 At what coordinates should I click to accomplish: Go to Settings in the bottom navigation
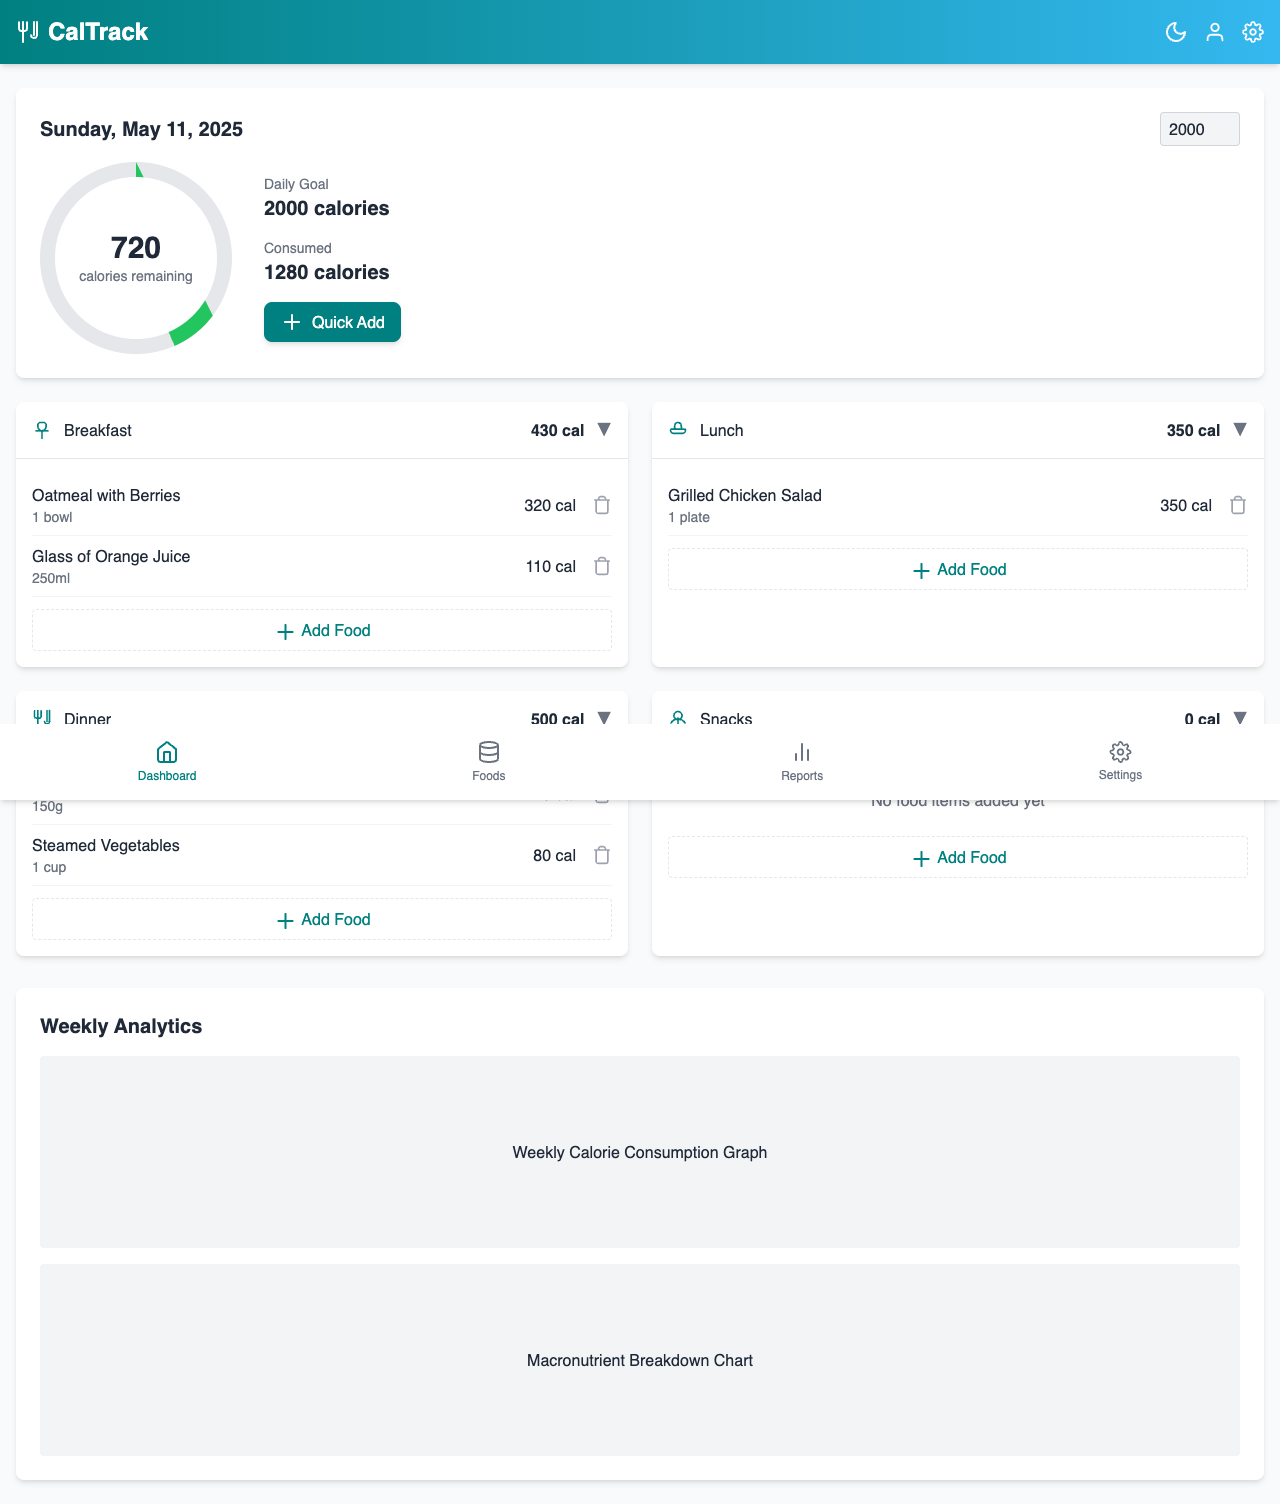click(1120, 761)
